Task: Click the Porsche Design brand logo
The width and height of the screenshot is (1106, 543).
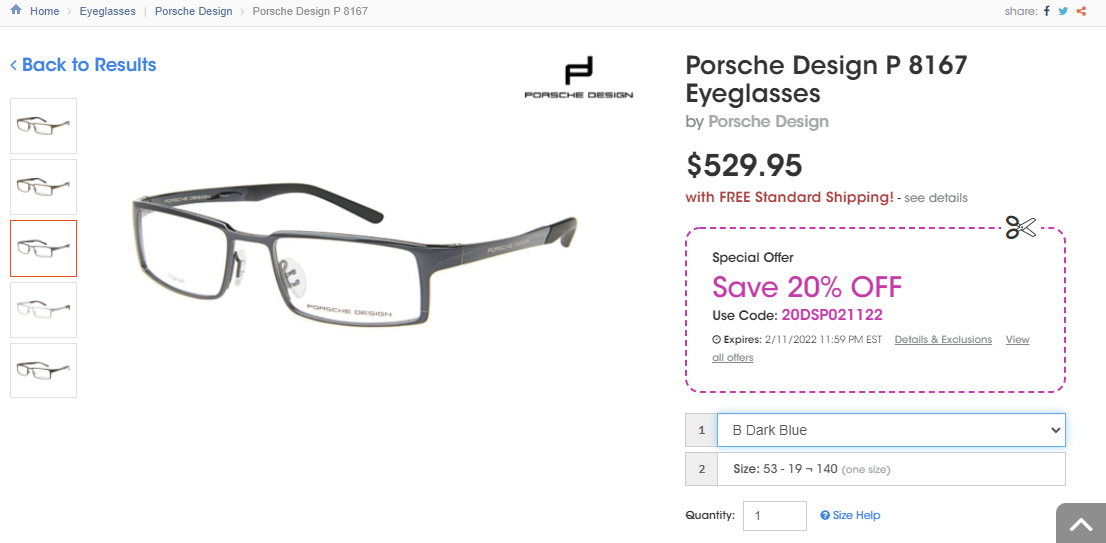Action: 578,78
